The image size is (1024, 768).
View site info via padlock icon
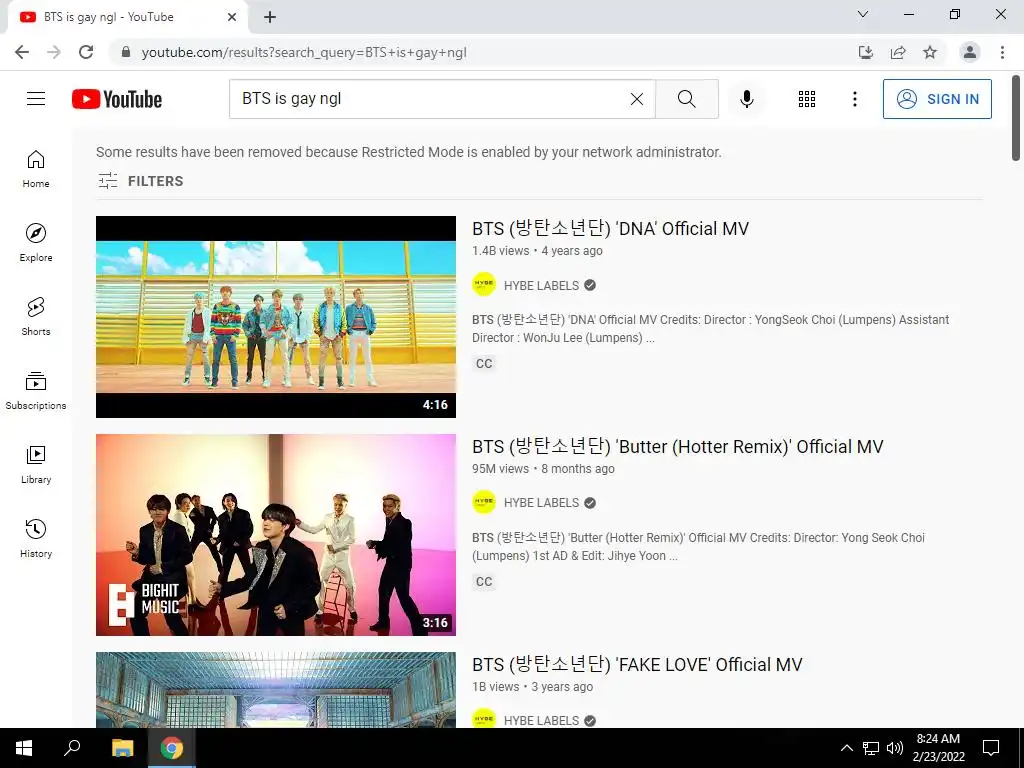[x=126, y=52]
